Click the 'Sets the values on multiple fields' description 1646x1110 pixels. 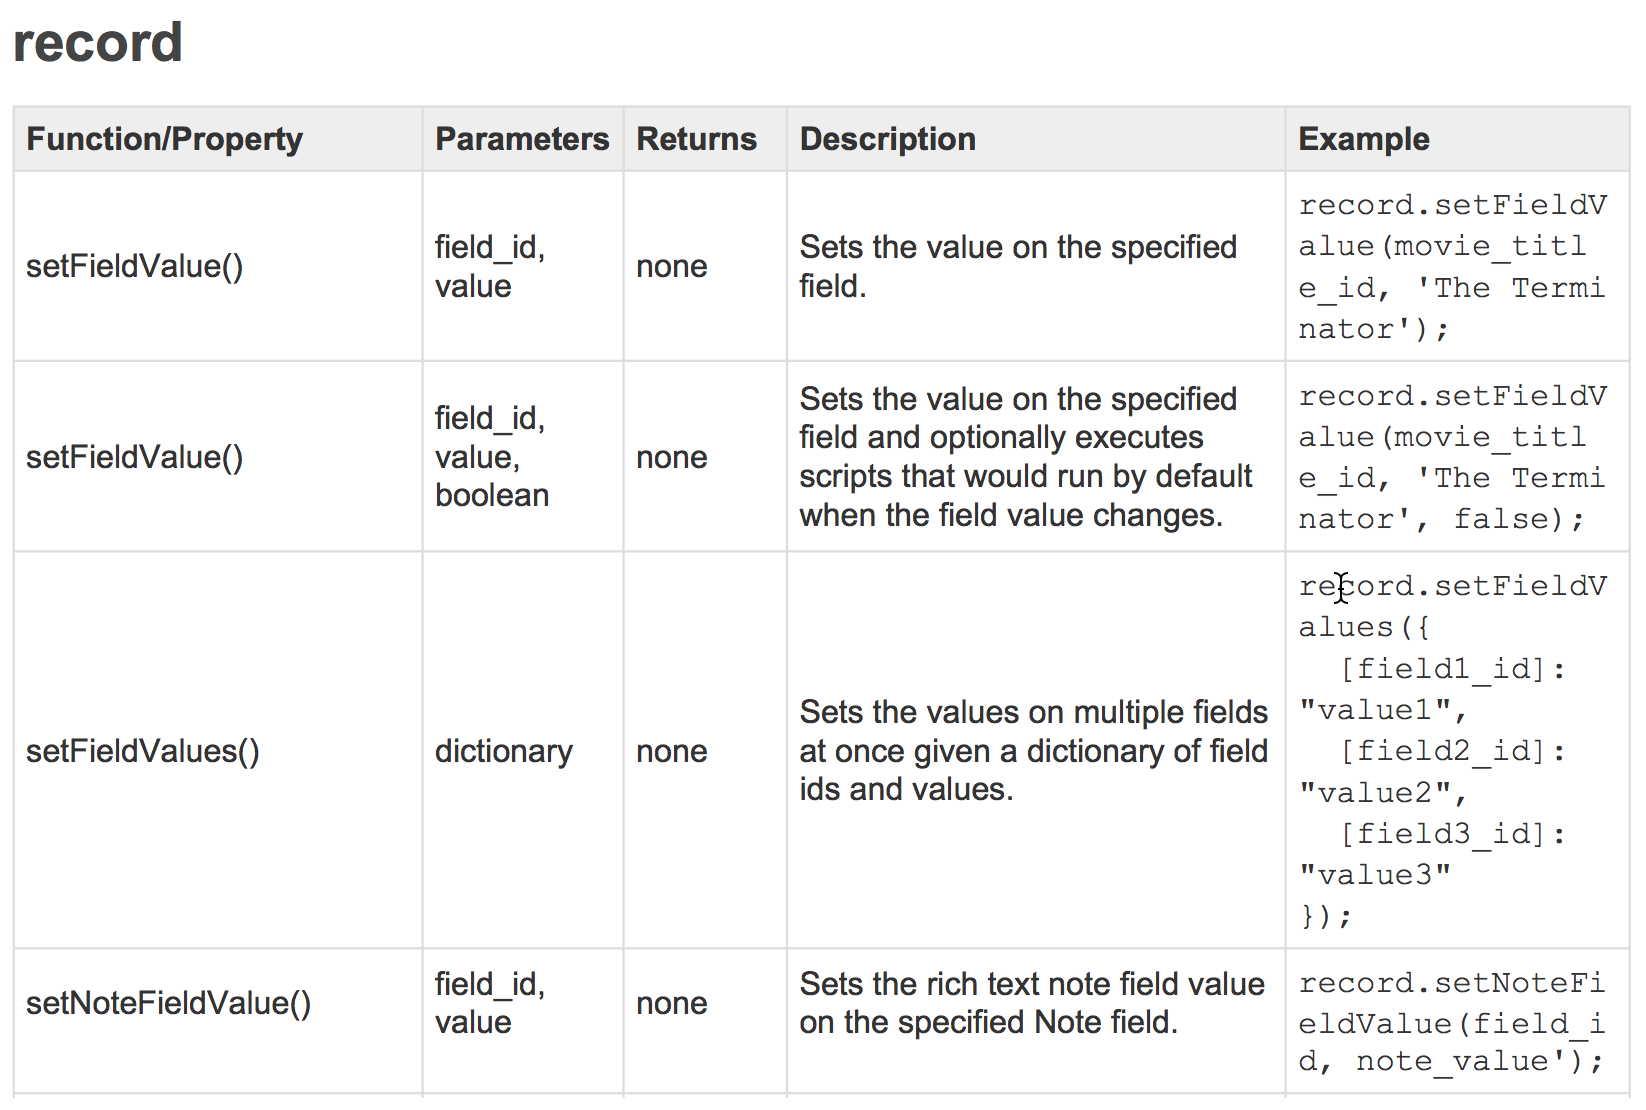[1033, 751]
